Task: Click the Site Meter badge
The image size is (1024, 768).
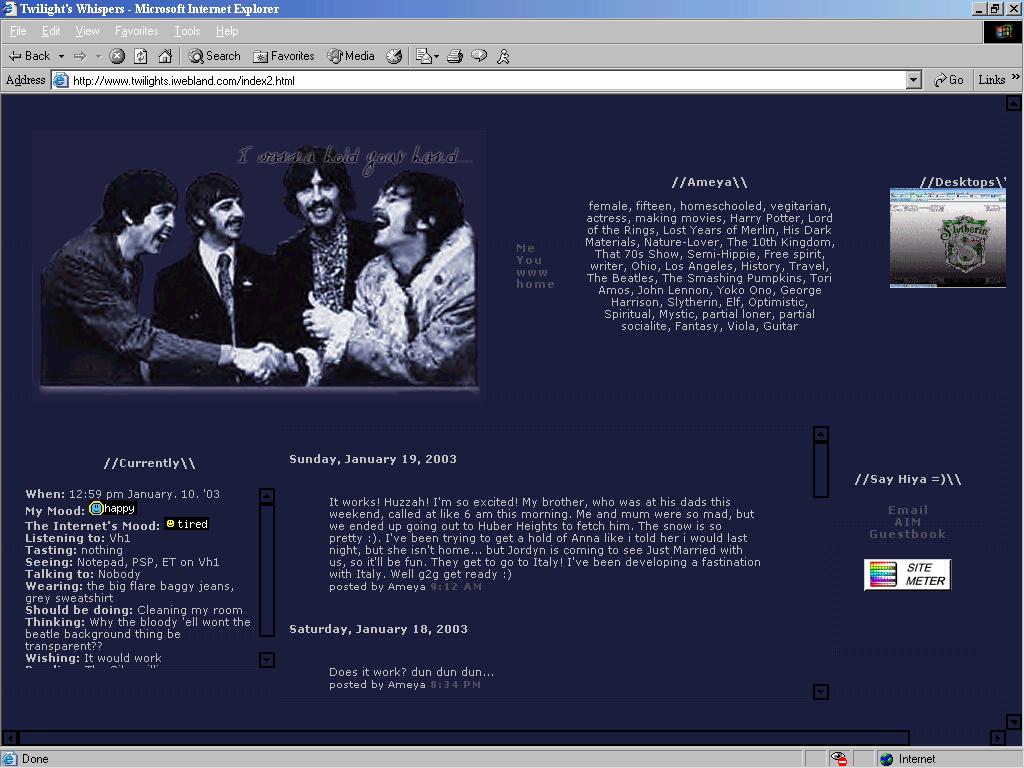Action: tap(907, 575)
